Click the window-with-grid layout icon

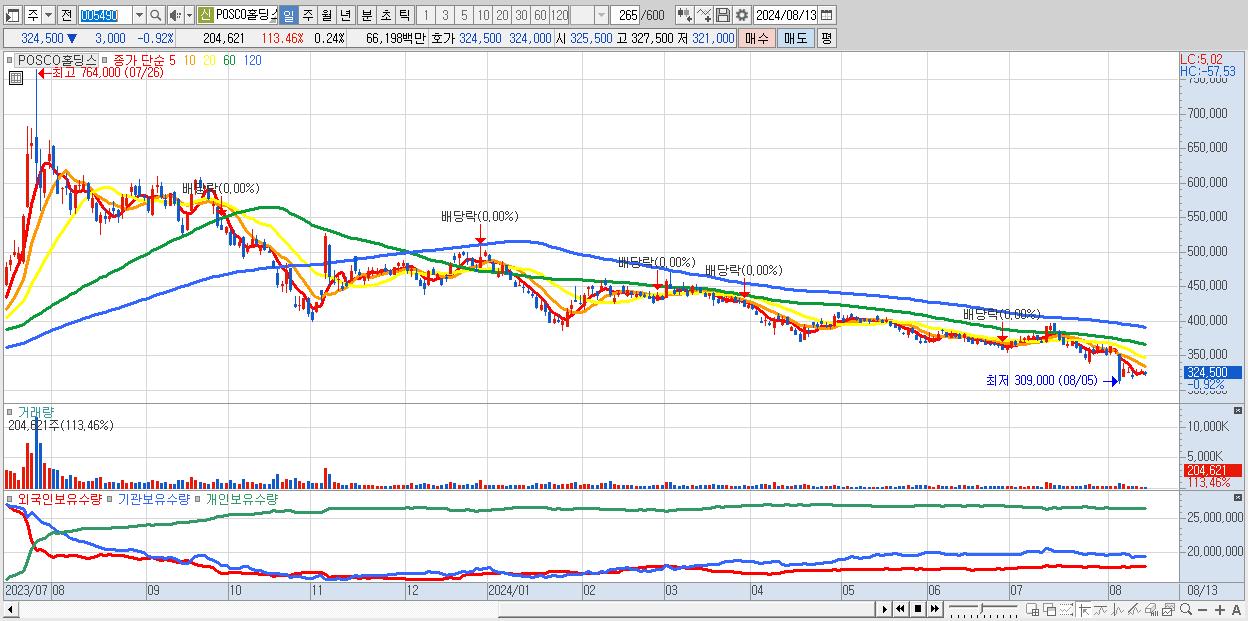(x=1033, y=609)
